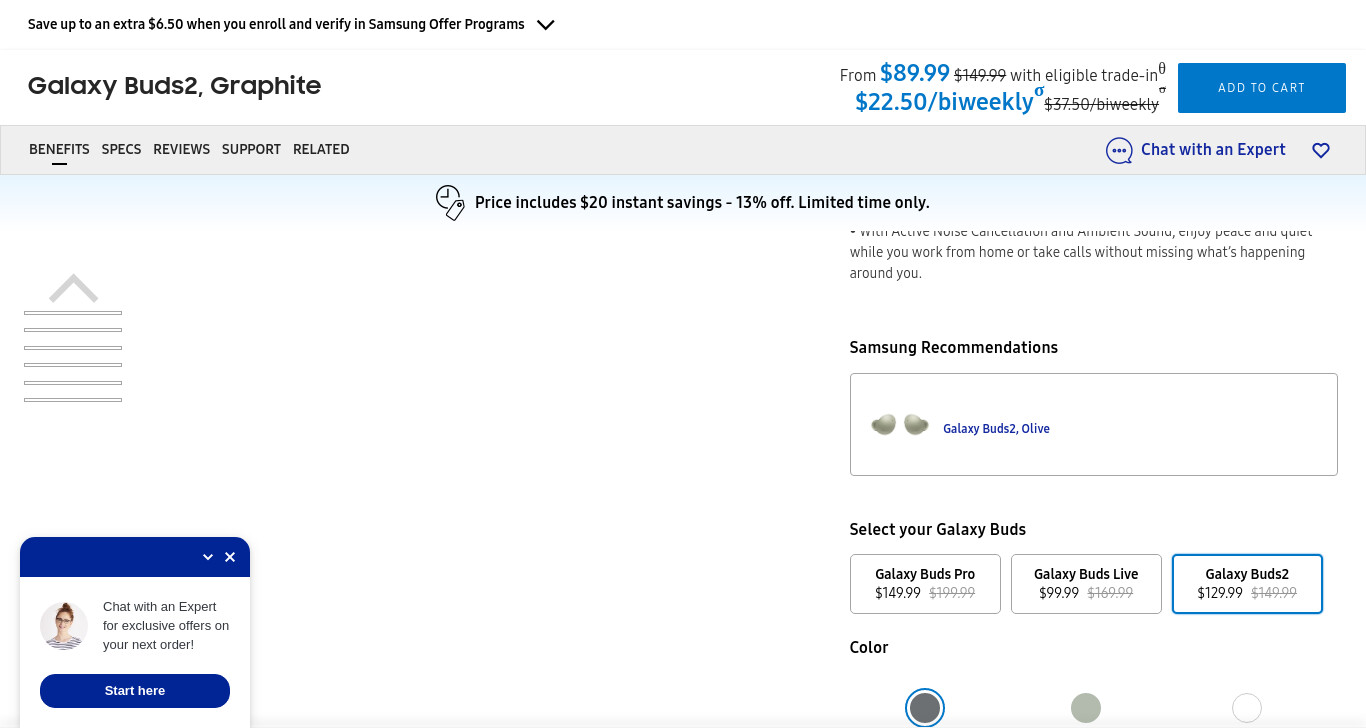The height and width of the screenshot is (728, 1366).
Task: Click the $89.99 trade-in price
Action: pos(915,73)
